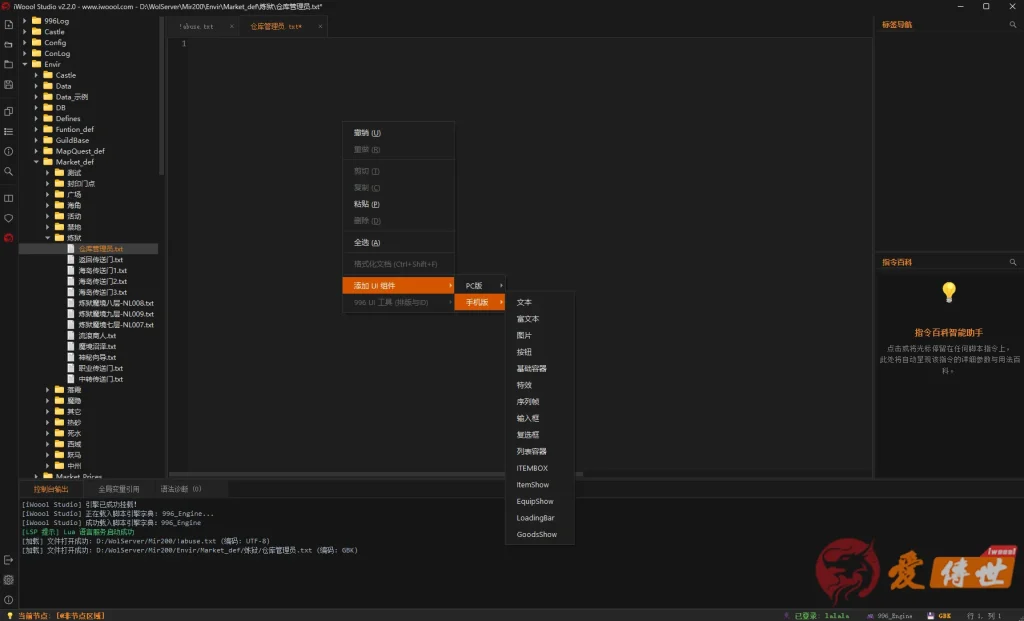
Task: Click the file tree vertical scrollbar
Action: [x=161, y=95]
